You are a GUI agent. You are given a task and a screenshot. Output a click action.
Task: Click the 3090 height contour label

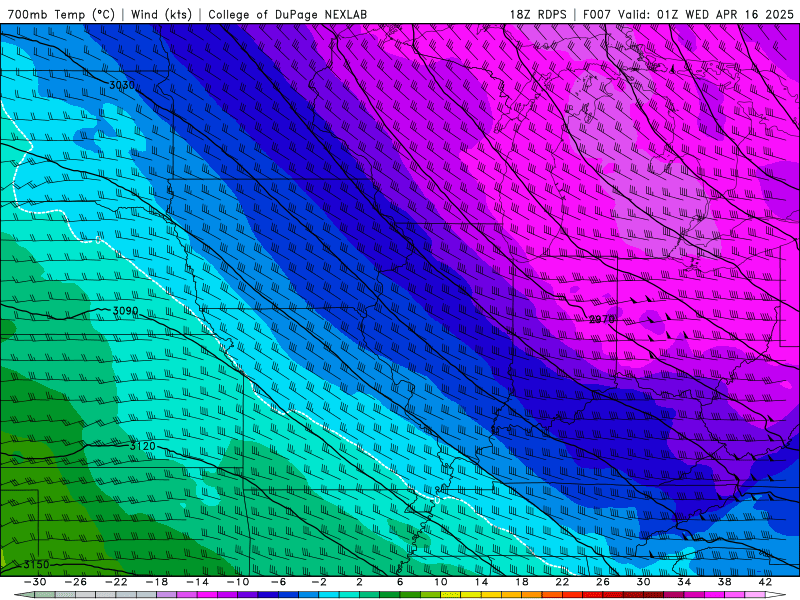125,311
